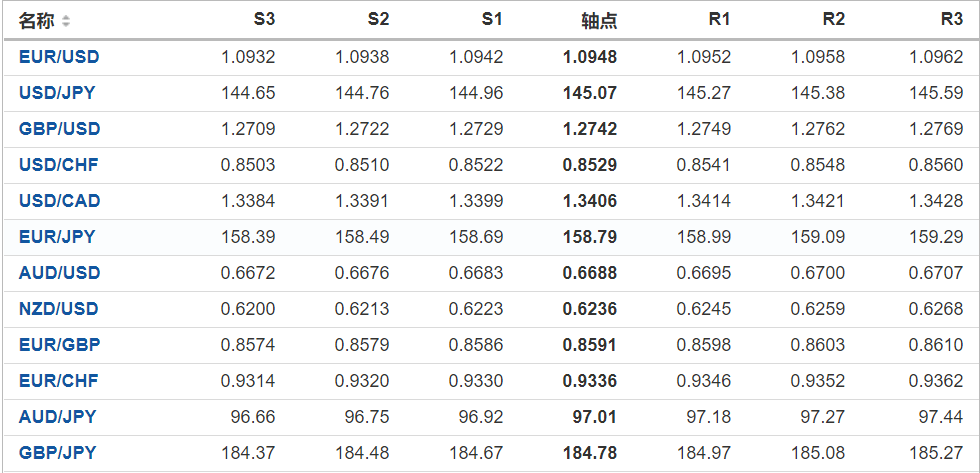Viewport: 980px width, 473px height.
Task: Open the GBP/USD currency pair link
Action: [x=59, y=129]
